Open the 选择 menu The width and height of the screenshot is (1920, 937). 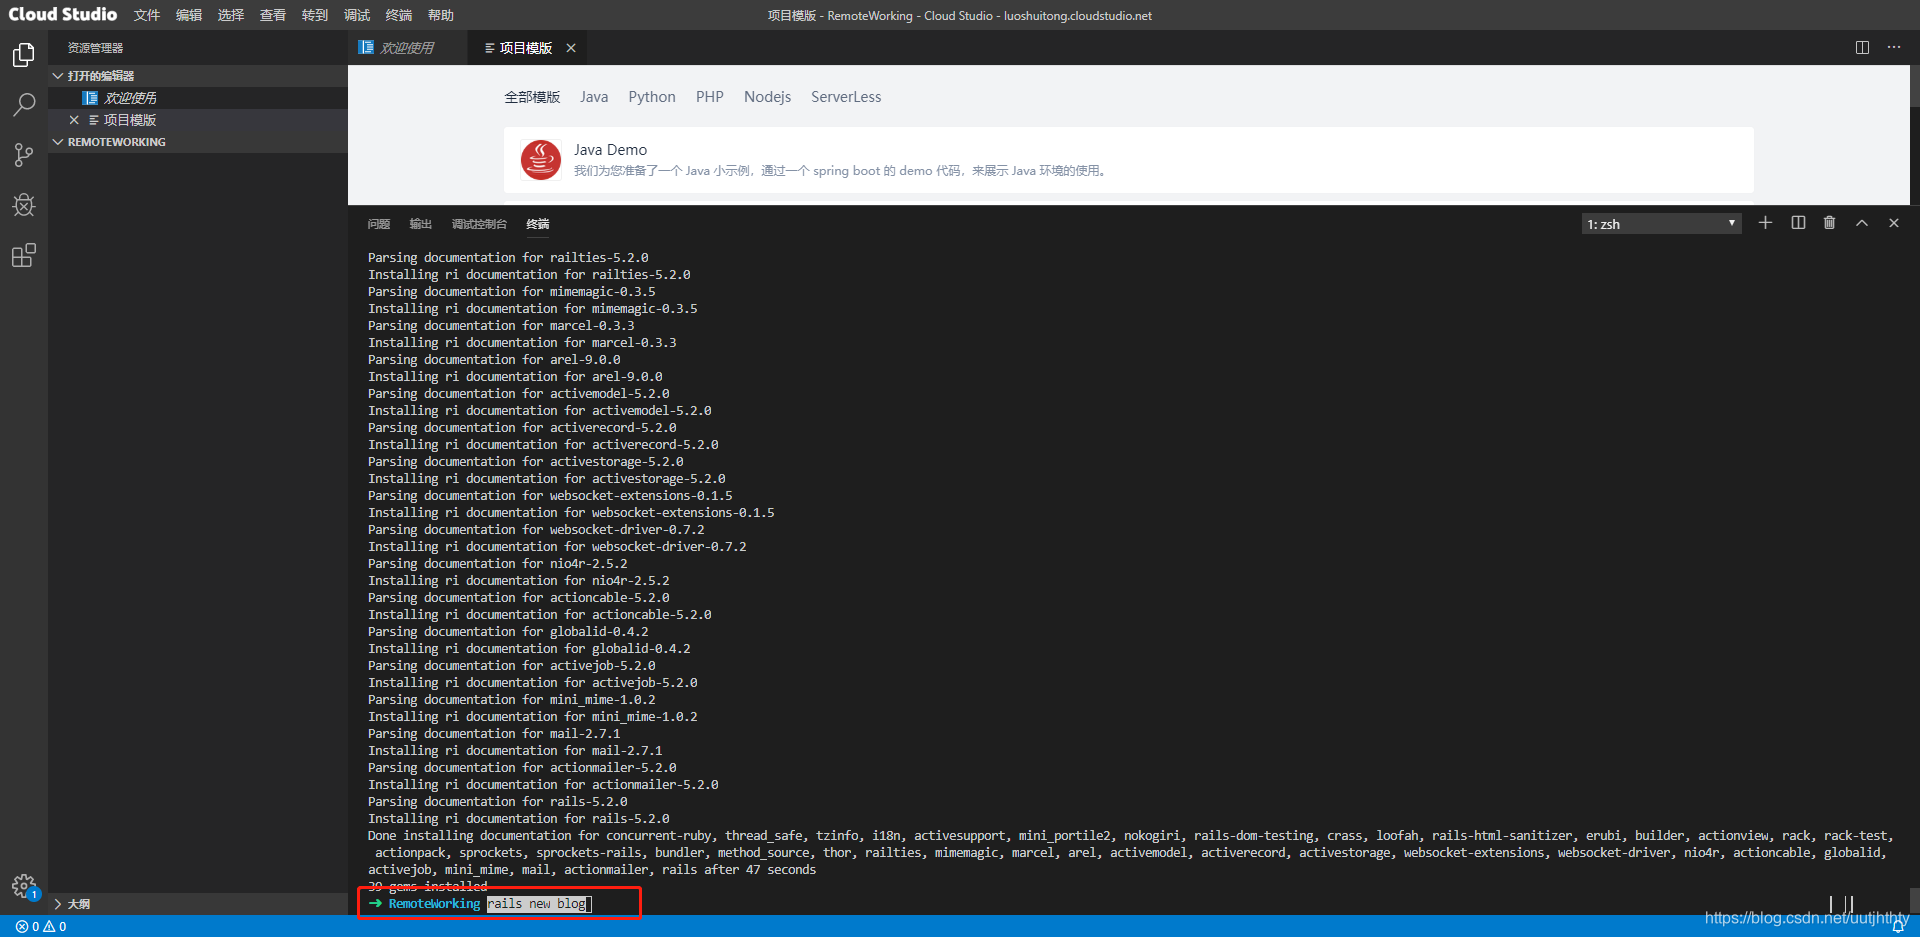coord(231,15)
